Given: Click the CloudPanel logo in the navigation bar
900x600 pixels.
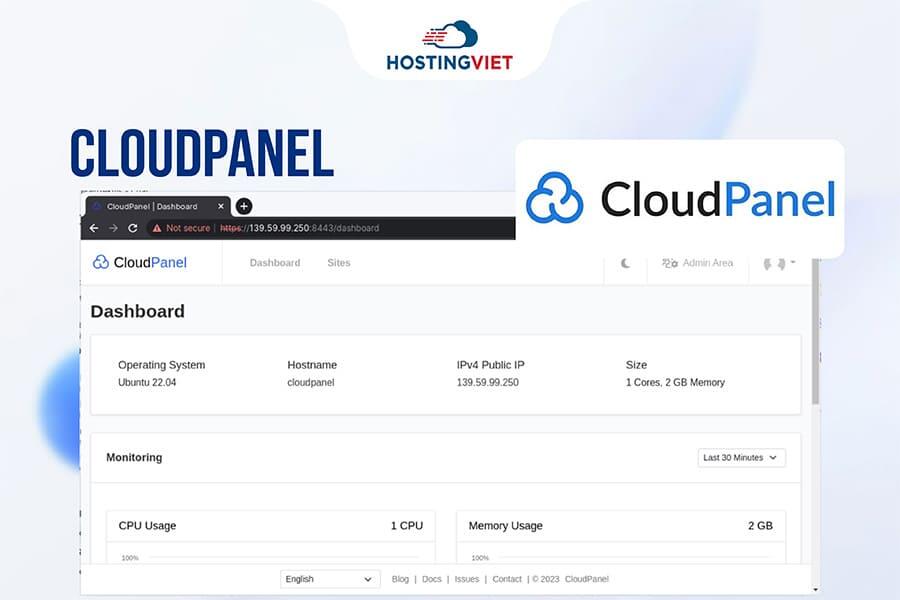Looking at the screenshot, I should [140, 262].
